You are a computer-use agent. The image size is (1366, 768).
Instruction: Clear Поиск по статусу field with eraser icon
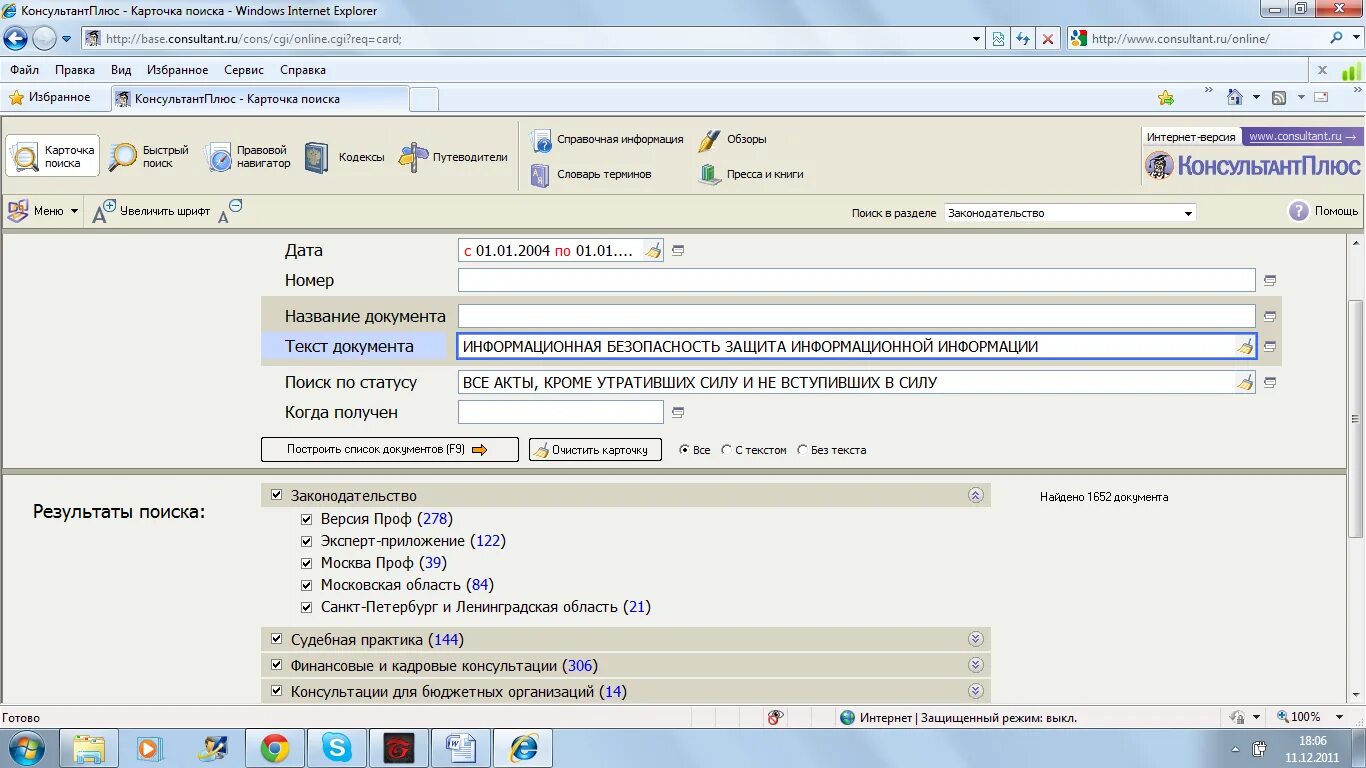click(x=1244, y=382)
